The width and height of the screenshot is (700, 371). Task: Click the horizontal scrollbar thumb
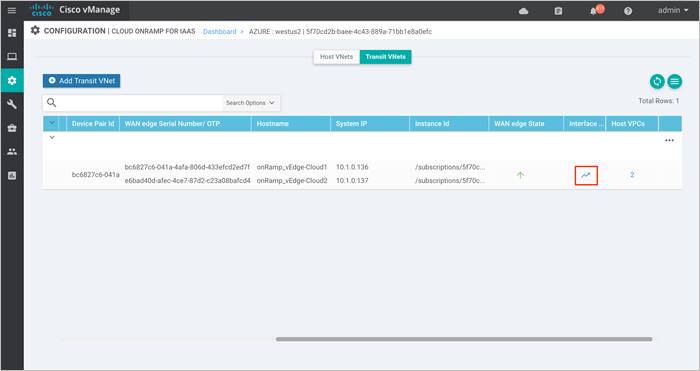[464, 339]
